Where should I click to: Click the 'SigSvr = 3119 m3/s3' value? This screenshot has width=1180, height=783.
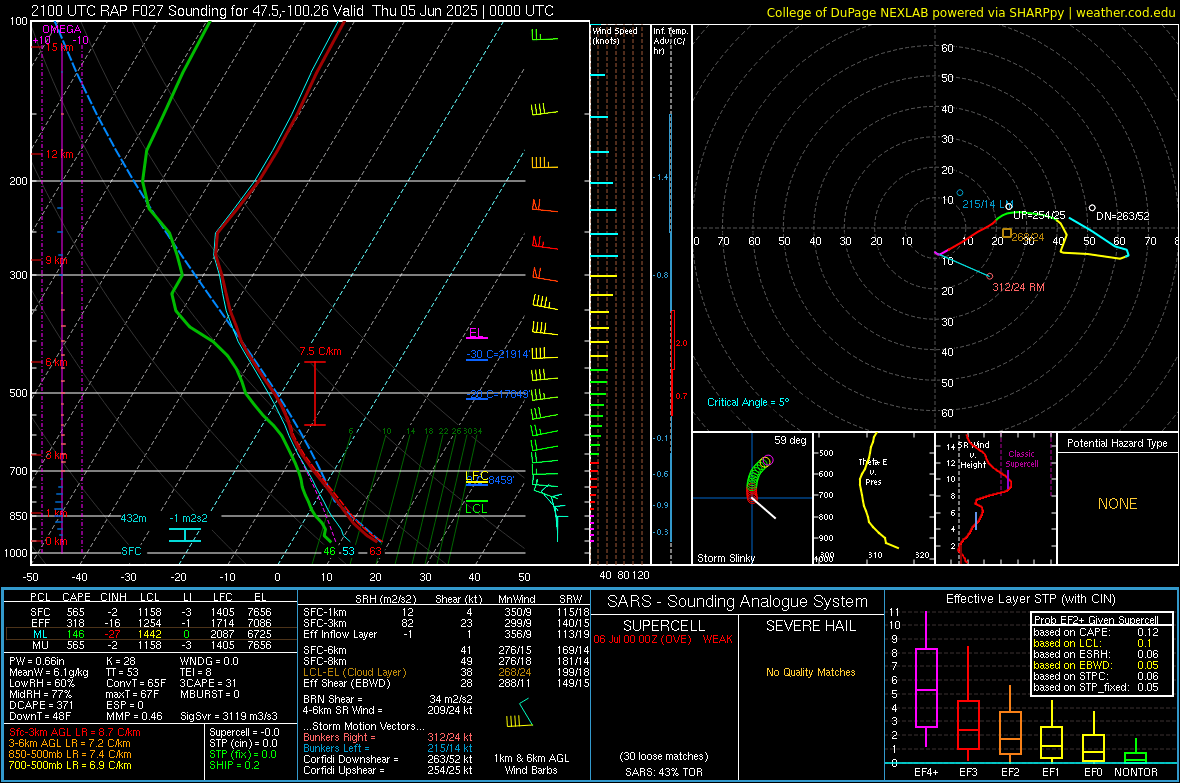click(229, 717)
